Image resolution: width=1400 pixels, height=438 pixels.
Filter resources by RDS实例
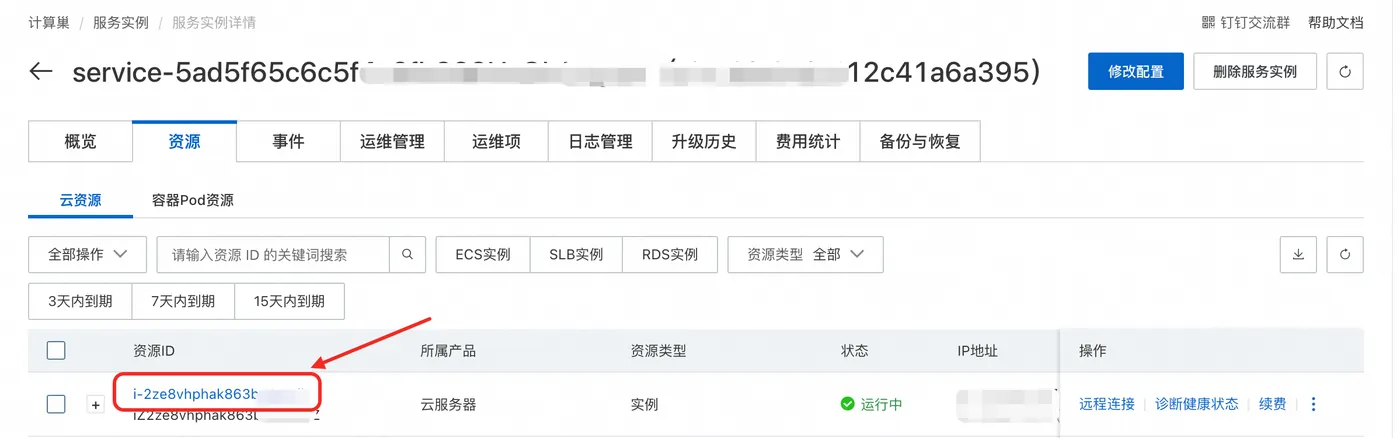669,255
